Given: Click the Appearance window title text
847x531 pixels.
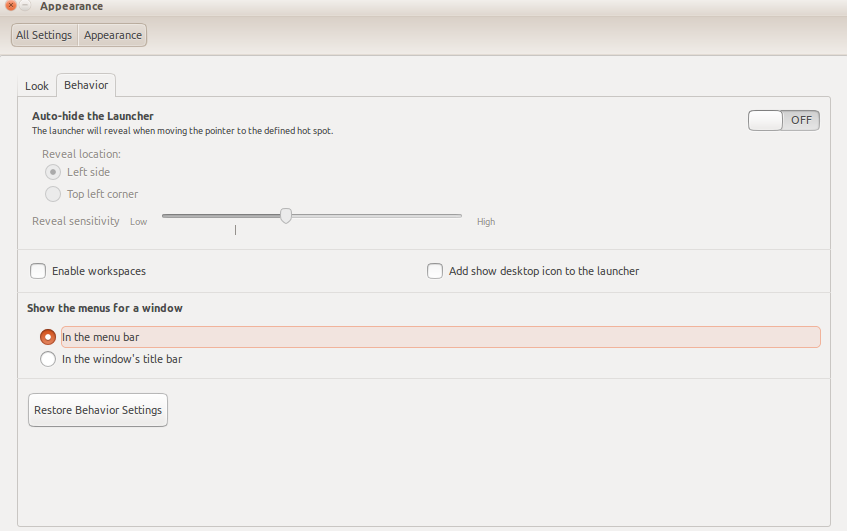Looking at the screenshot, I should click(71, 6).
